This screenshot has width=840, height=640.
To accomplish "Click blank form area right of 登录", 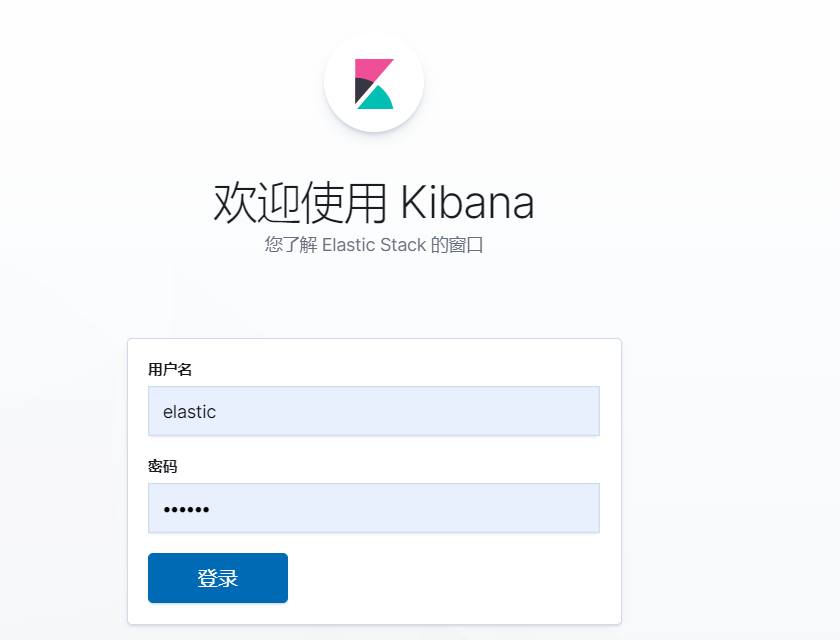I will coord(450,578).
